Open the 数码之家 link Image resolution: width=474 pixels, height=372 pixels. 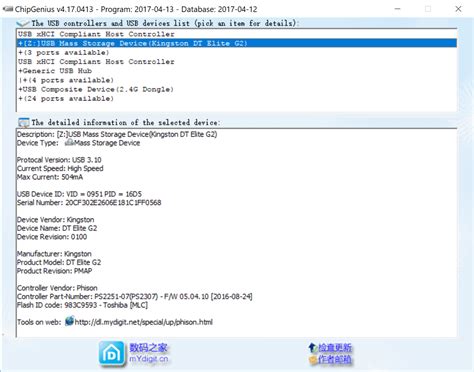click(x=148, y=347)
